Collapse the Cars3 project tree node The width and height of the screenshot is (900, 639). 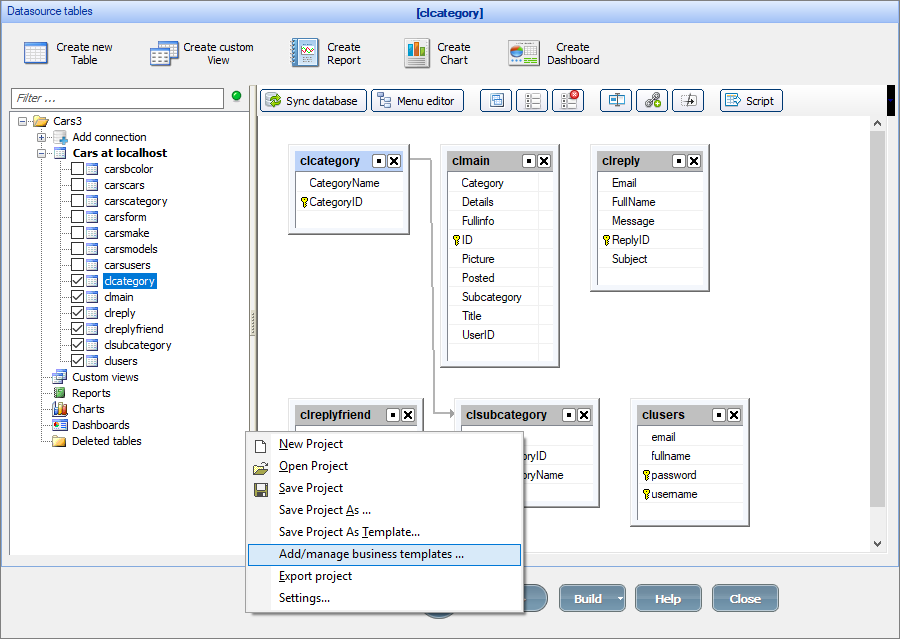[23, 121]
